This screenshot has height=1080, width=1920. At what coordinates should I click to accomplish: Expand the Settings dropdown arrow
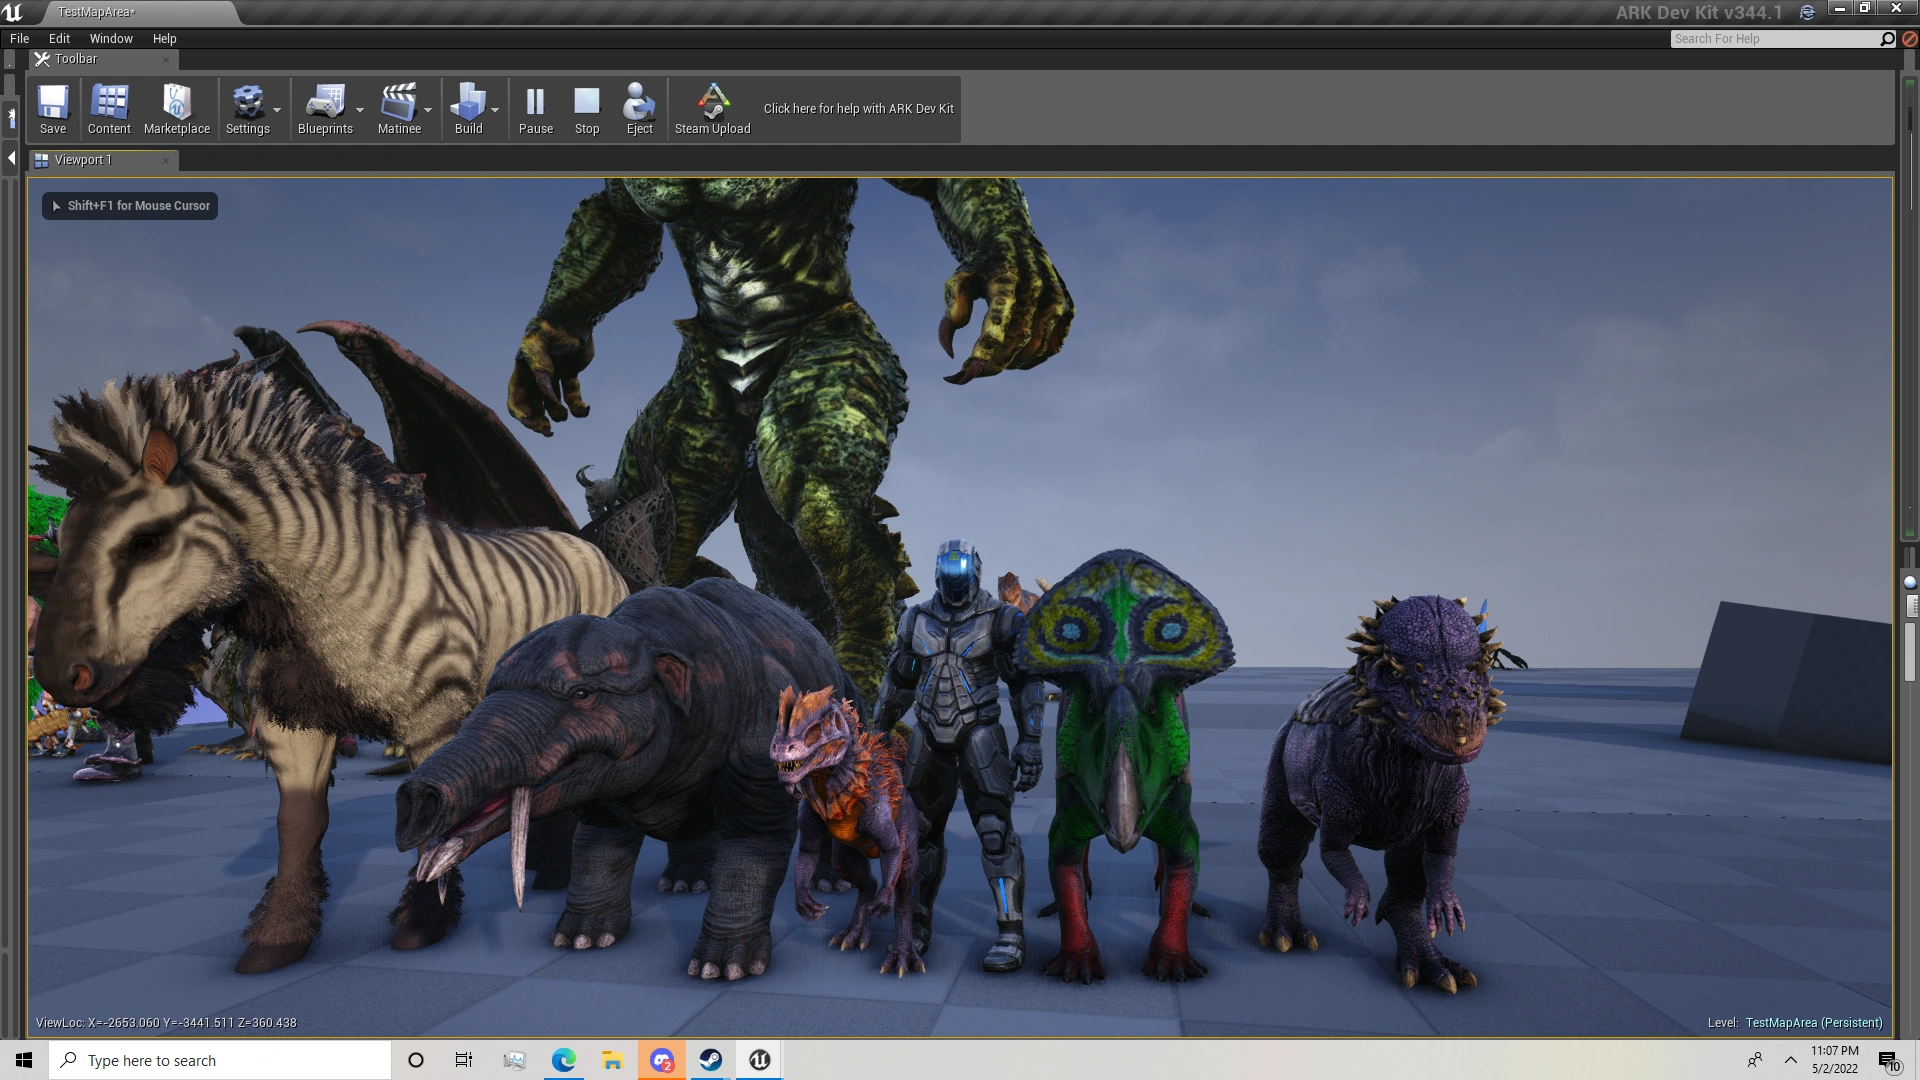tap(277, 110)
